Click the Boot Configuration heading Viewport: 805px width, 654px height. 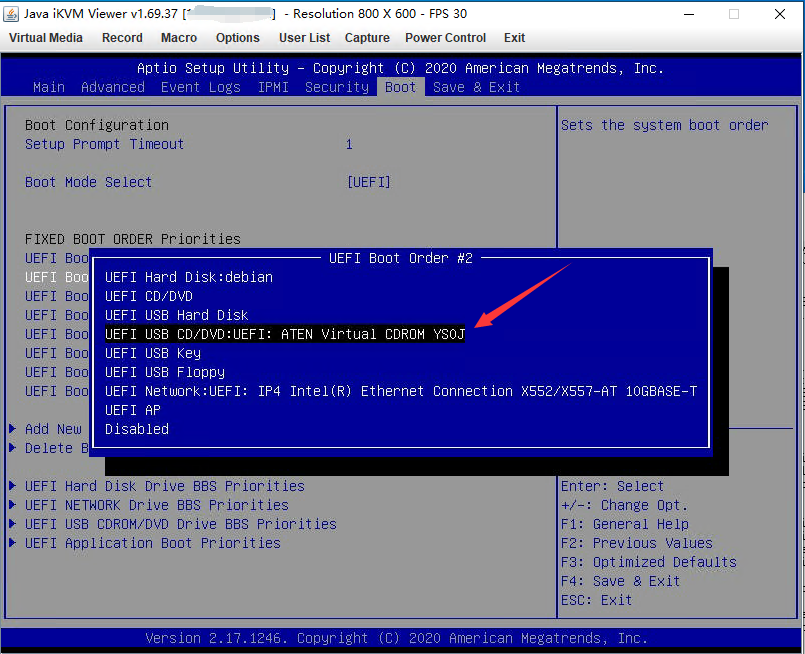tap(97, 125)
